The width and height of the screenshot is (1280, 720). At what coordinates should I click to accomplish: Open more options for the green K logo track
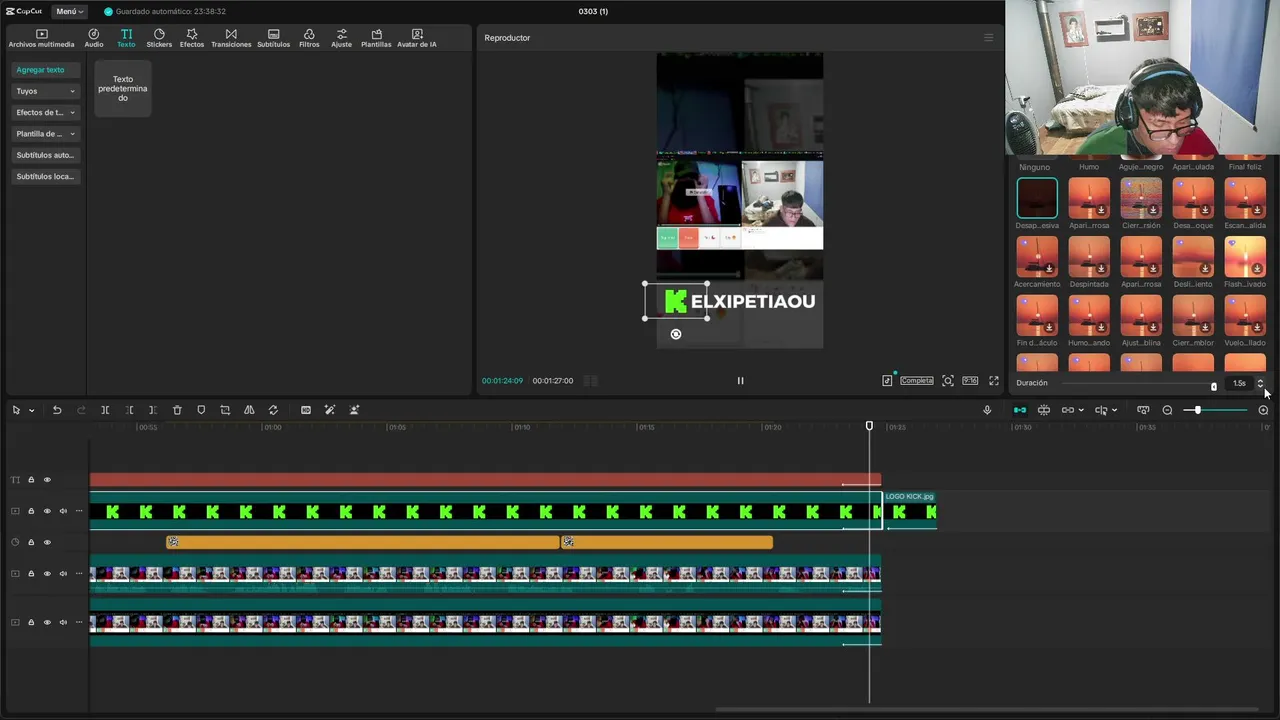tap(79, 511)
